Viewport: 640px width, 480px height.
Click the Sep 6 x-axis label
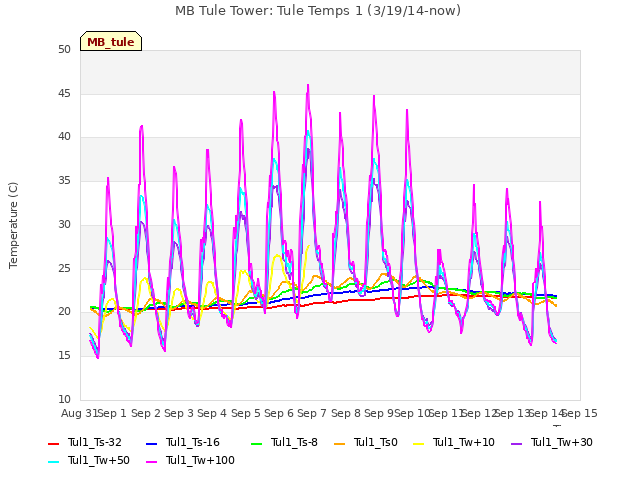point(279,413)
